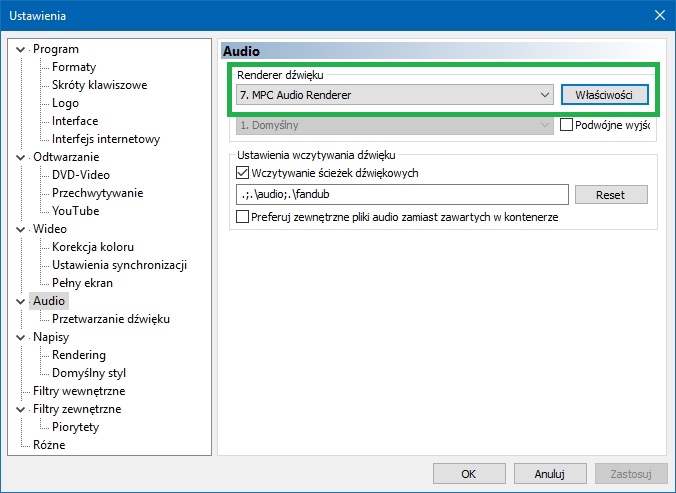This screenshot has height=493, width=676.
Task: Collapse the Odtwarzanie tree node
Action: pos(20,157)
